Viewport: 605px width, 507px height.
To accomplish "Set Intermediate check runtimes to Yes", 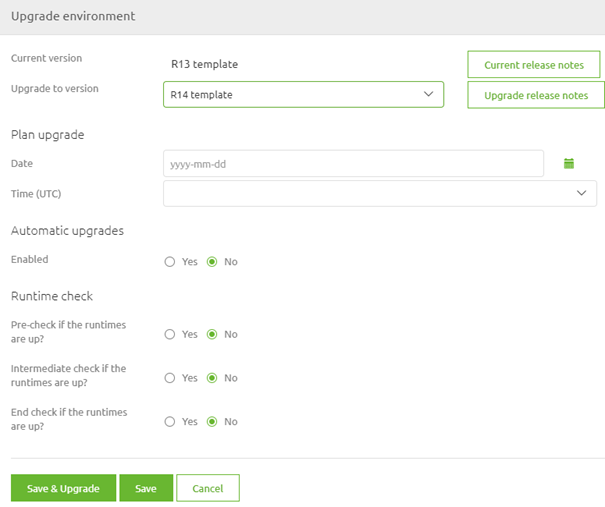I will click(x=170, y=378).
